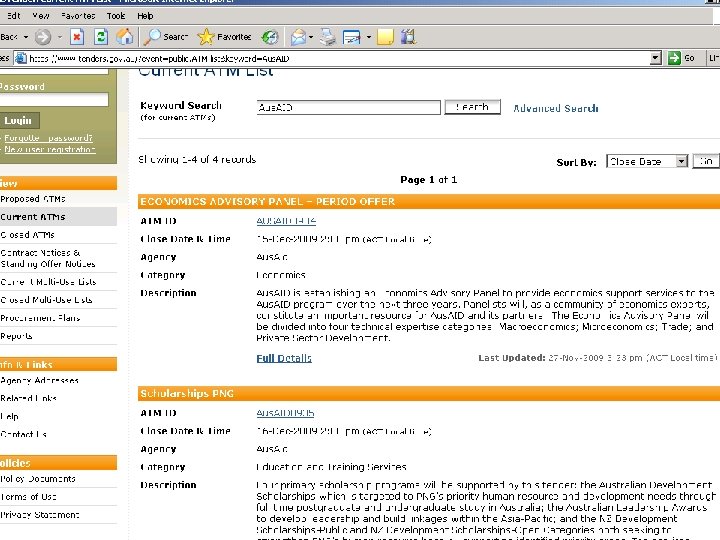Viewport: 720px width, 540px height.
Task: Open the Forward button history dropdown arrow
Action: (x=60, y=37)
